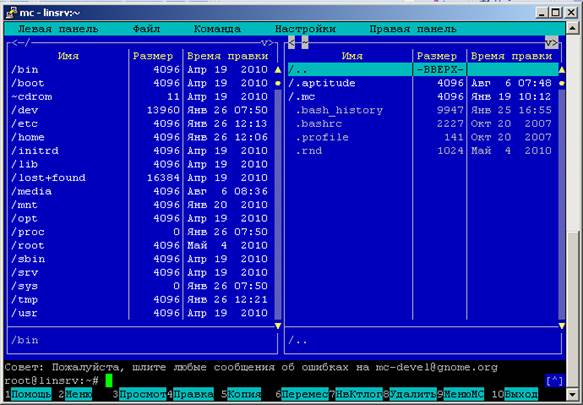The image size is (583, 405).
Task: Click the 5 Копия function key
Action: [x=241, y=394]
